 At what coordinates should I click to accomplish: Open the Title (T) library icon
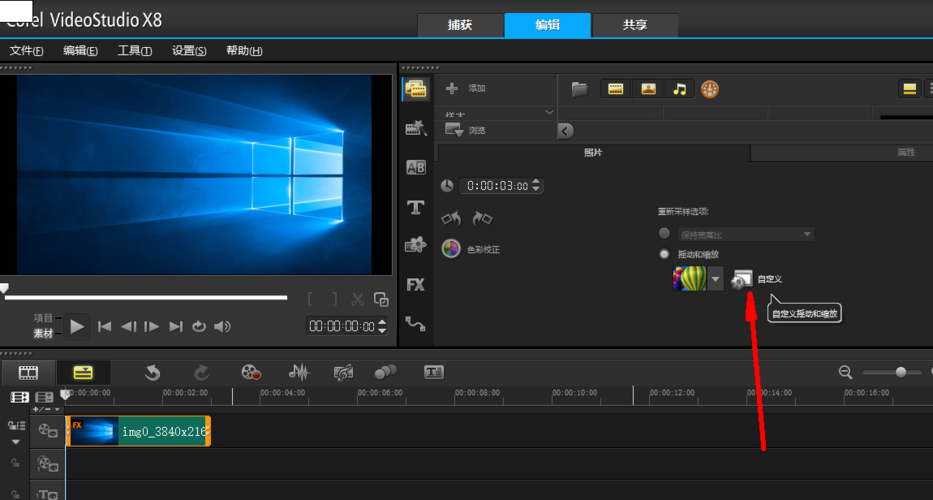click(x=415, y=207)
